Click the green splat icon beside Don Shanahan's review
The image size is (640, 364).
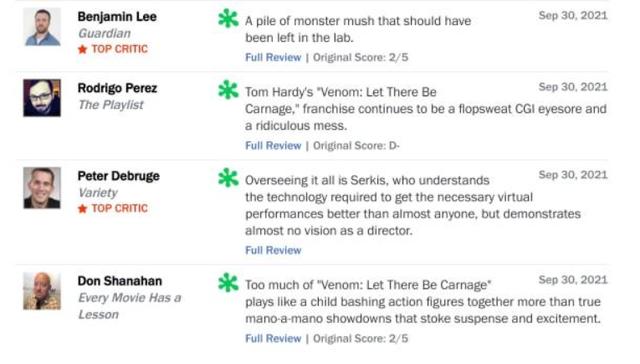click(x=228, y=283)
